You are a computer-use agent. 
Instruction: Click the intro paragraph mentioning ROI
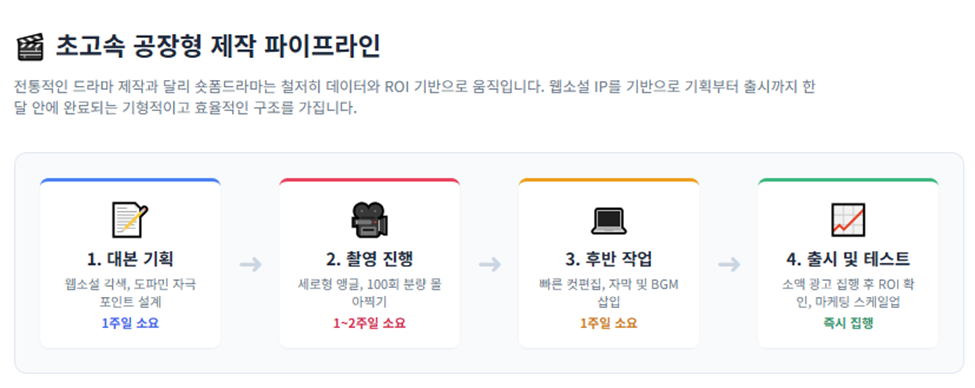414,98
